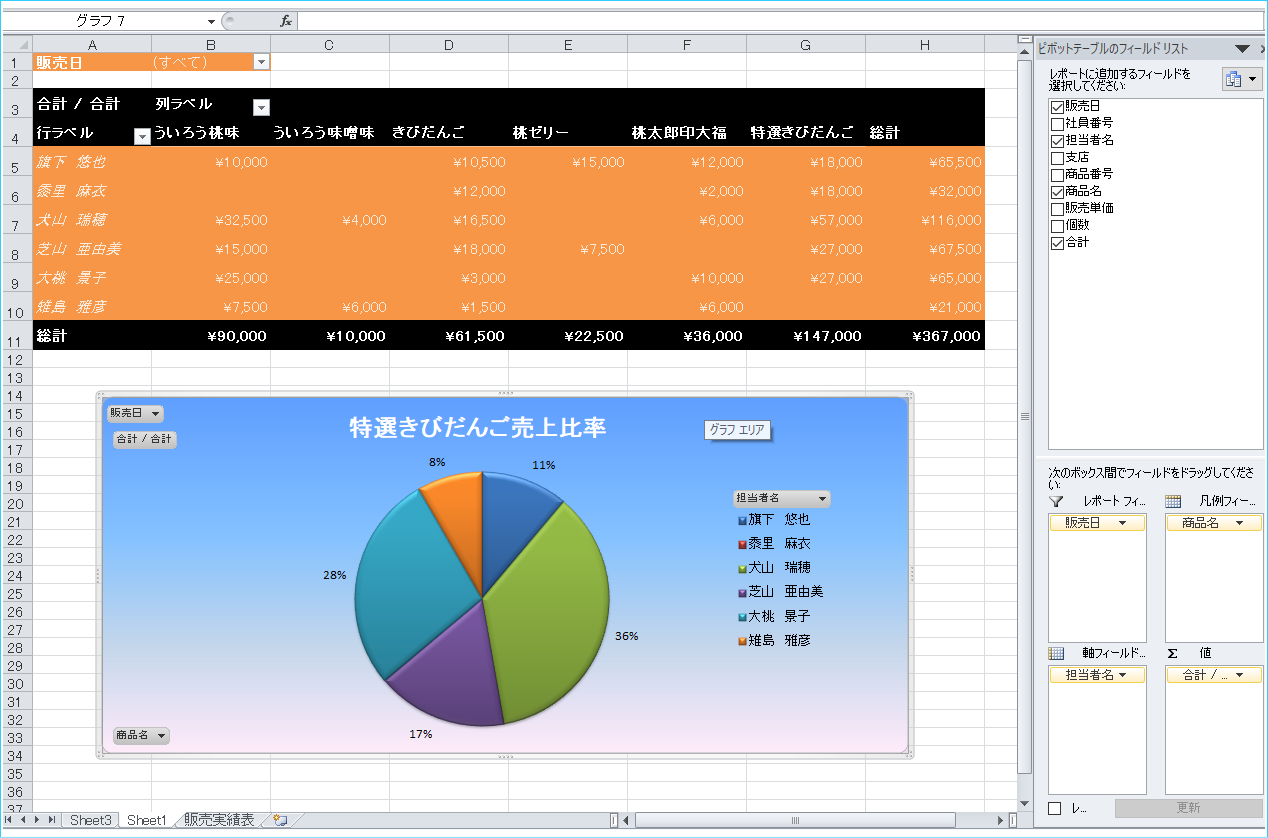Click the 商品名 field button on chart
Image resolution: width=1268 pixels, height=838 pixels.
point(141,735)
